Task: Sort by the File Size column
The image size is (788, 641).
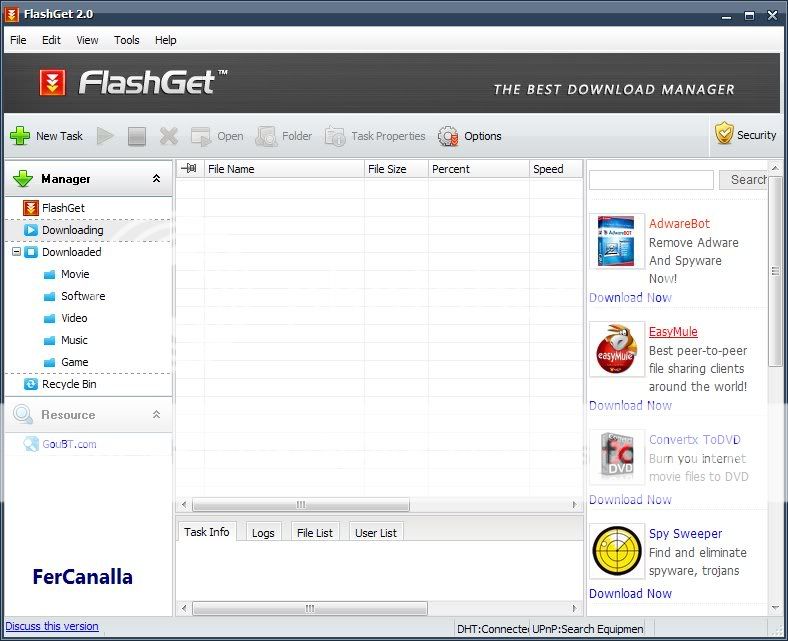Action: coord(396,169)
